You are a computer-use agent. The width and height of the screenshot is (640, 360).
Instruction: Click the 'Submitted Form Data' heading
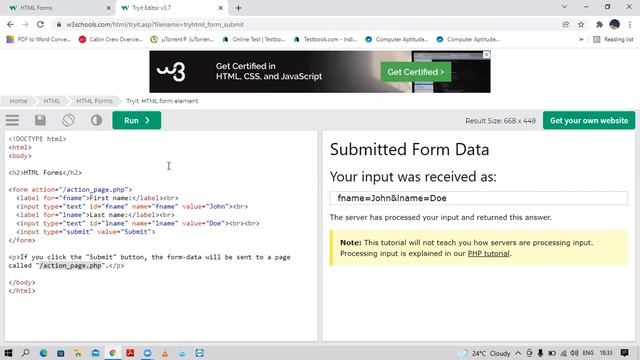coord(409,149)
